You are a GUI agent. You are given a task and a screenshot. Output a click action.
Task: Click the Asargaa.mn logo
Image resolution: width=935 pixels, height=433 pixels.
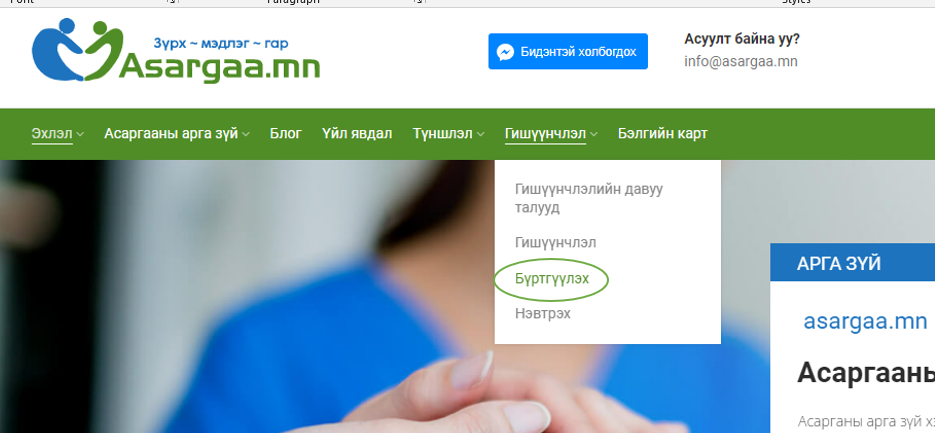pos(176,51)
